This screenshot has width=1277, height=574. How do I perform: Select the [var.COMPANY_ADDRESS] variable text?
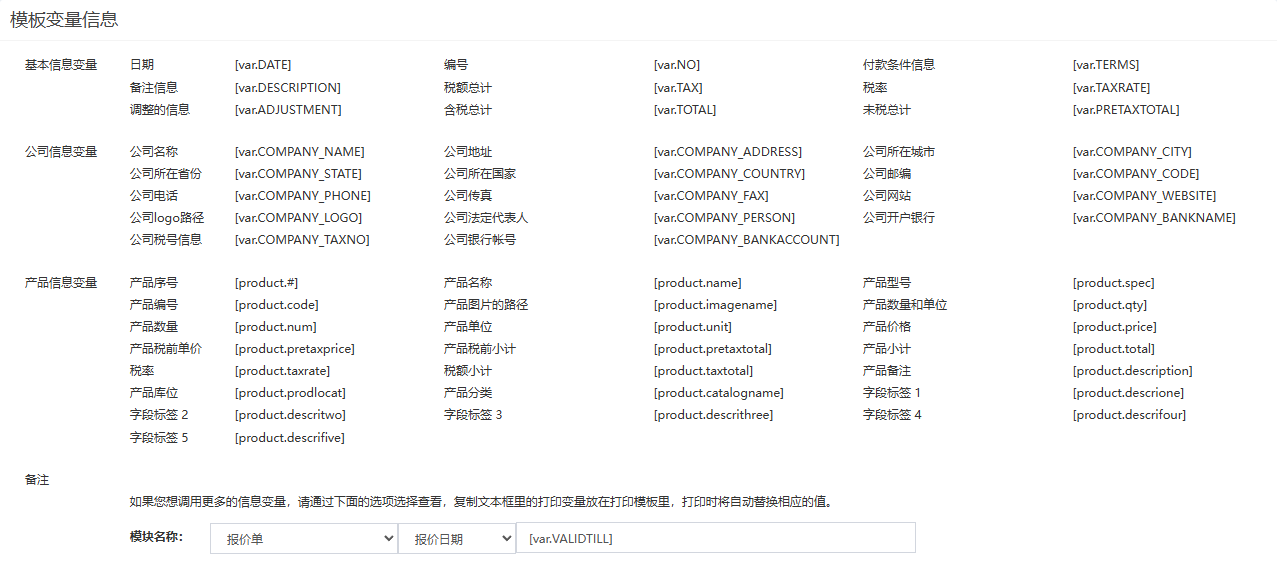coord(728,152)
